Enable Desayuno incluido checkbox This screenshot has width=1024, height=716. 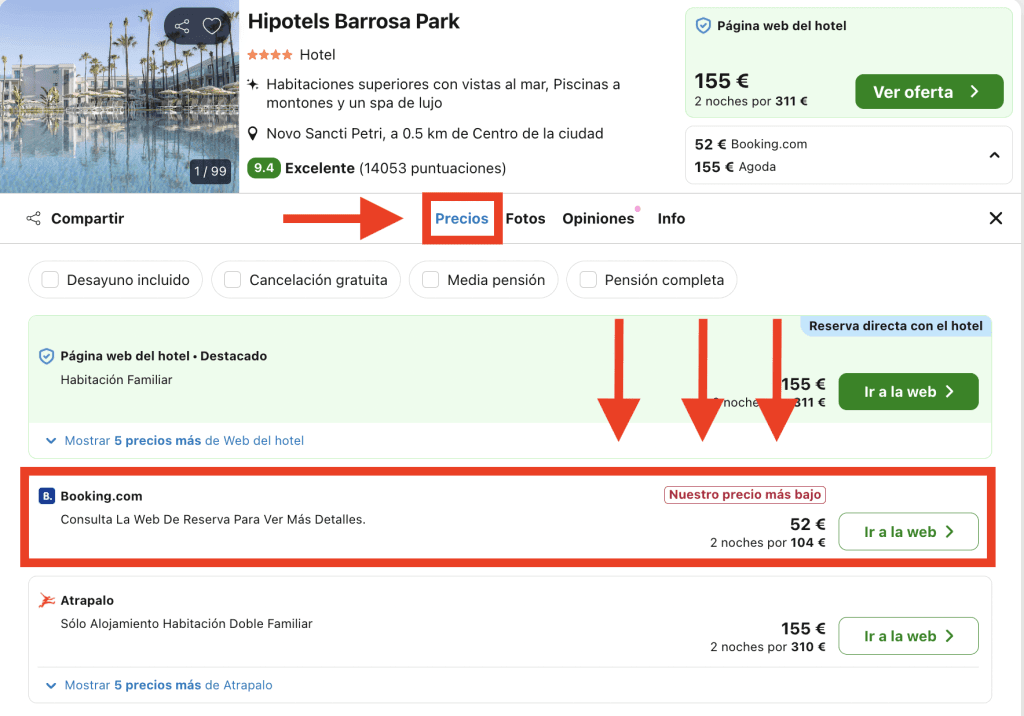(50, 280)
